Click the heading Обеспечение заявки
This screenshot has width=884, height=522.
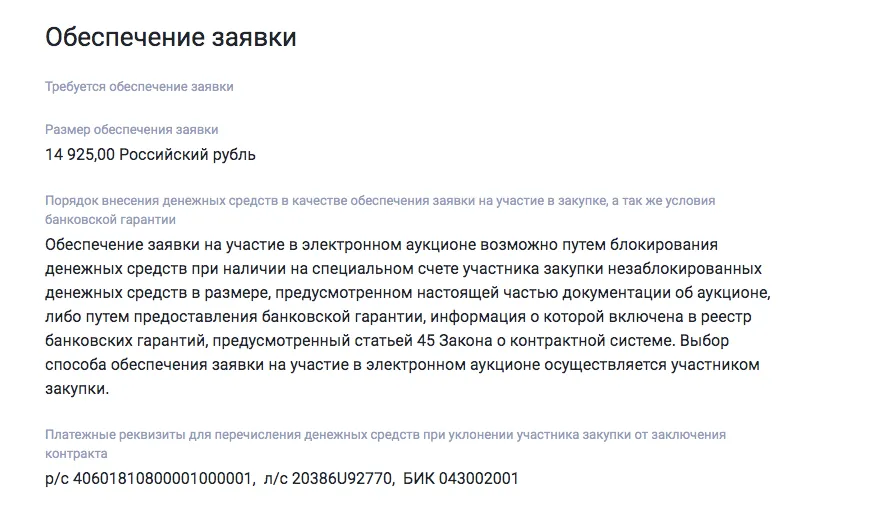(171, 38)
